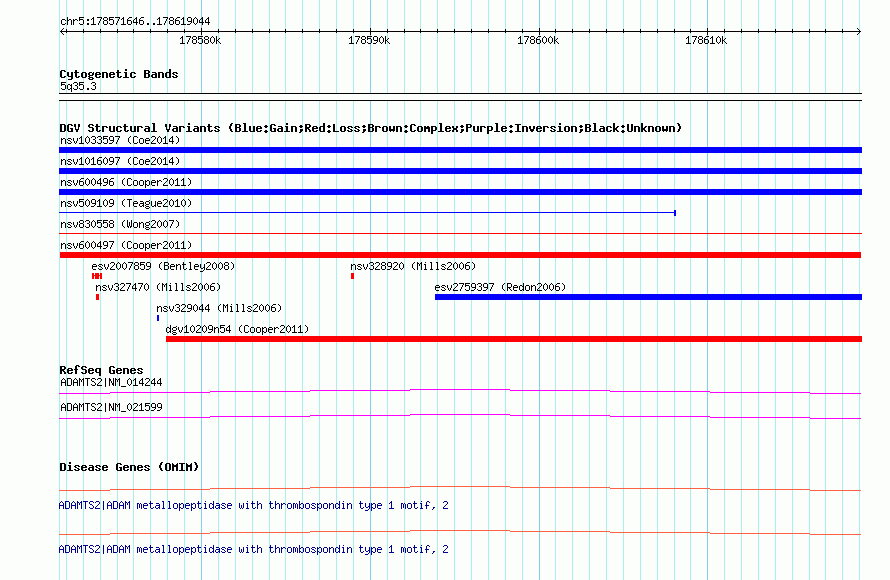890x580 pixels.
Task: Select the blue bar for nsv1033597
Action: (x=460, y=150)
